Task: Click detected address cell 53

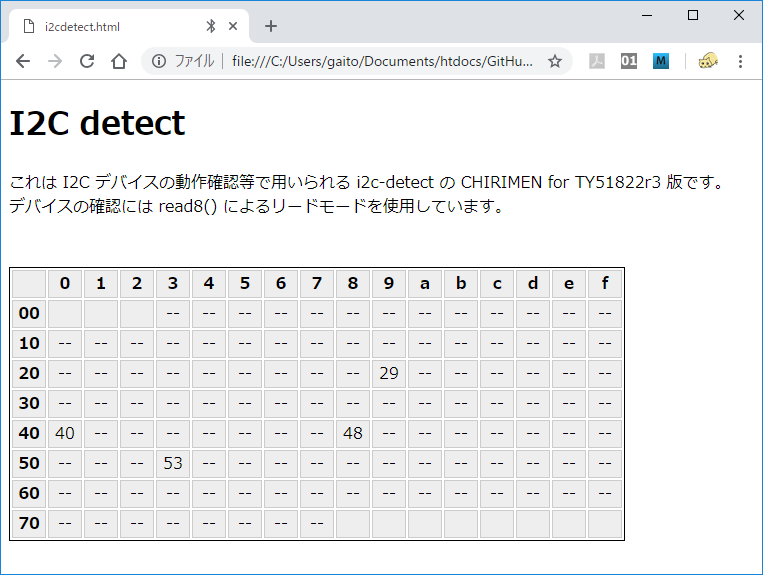Action: coord(173,463)
